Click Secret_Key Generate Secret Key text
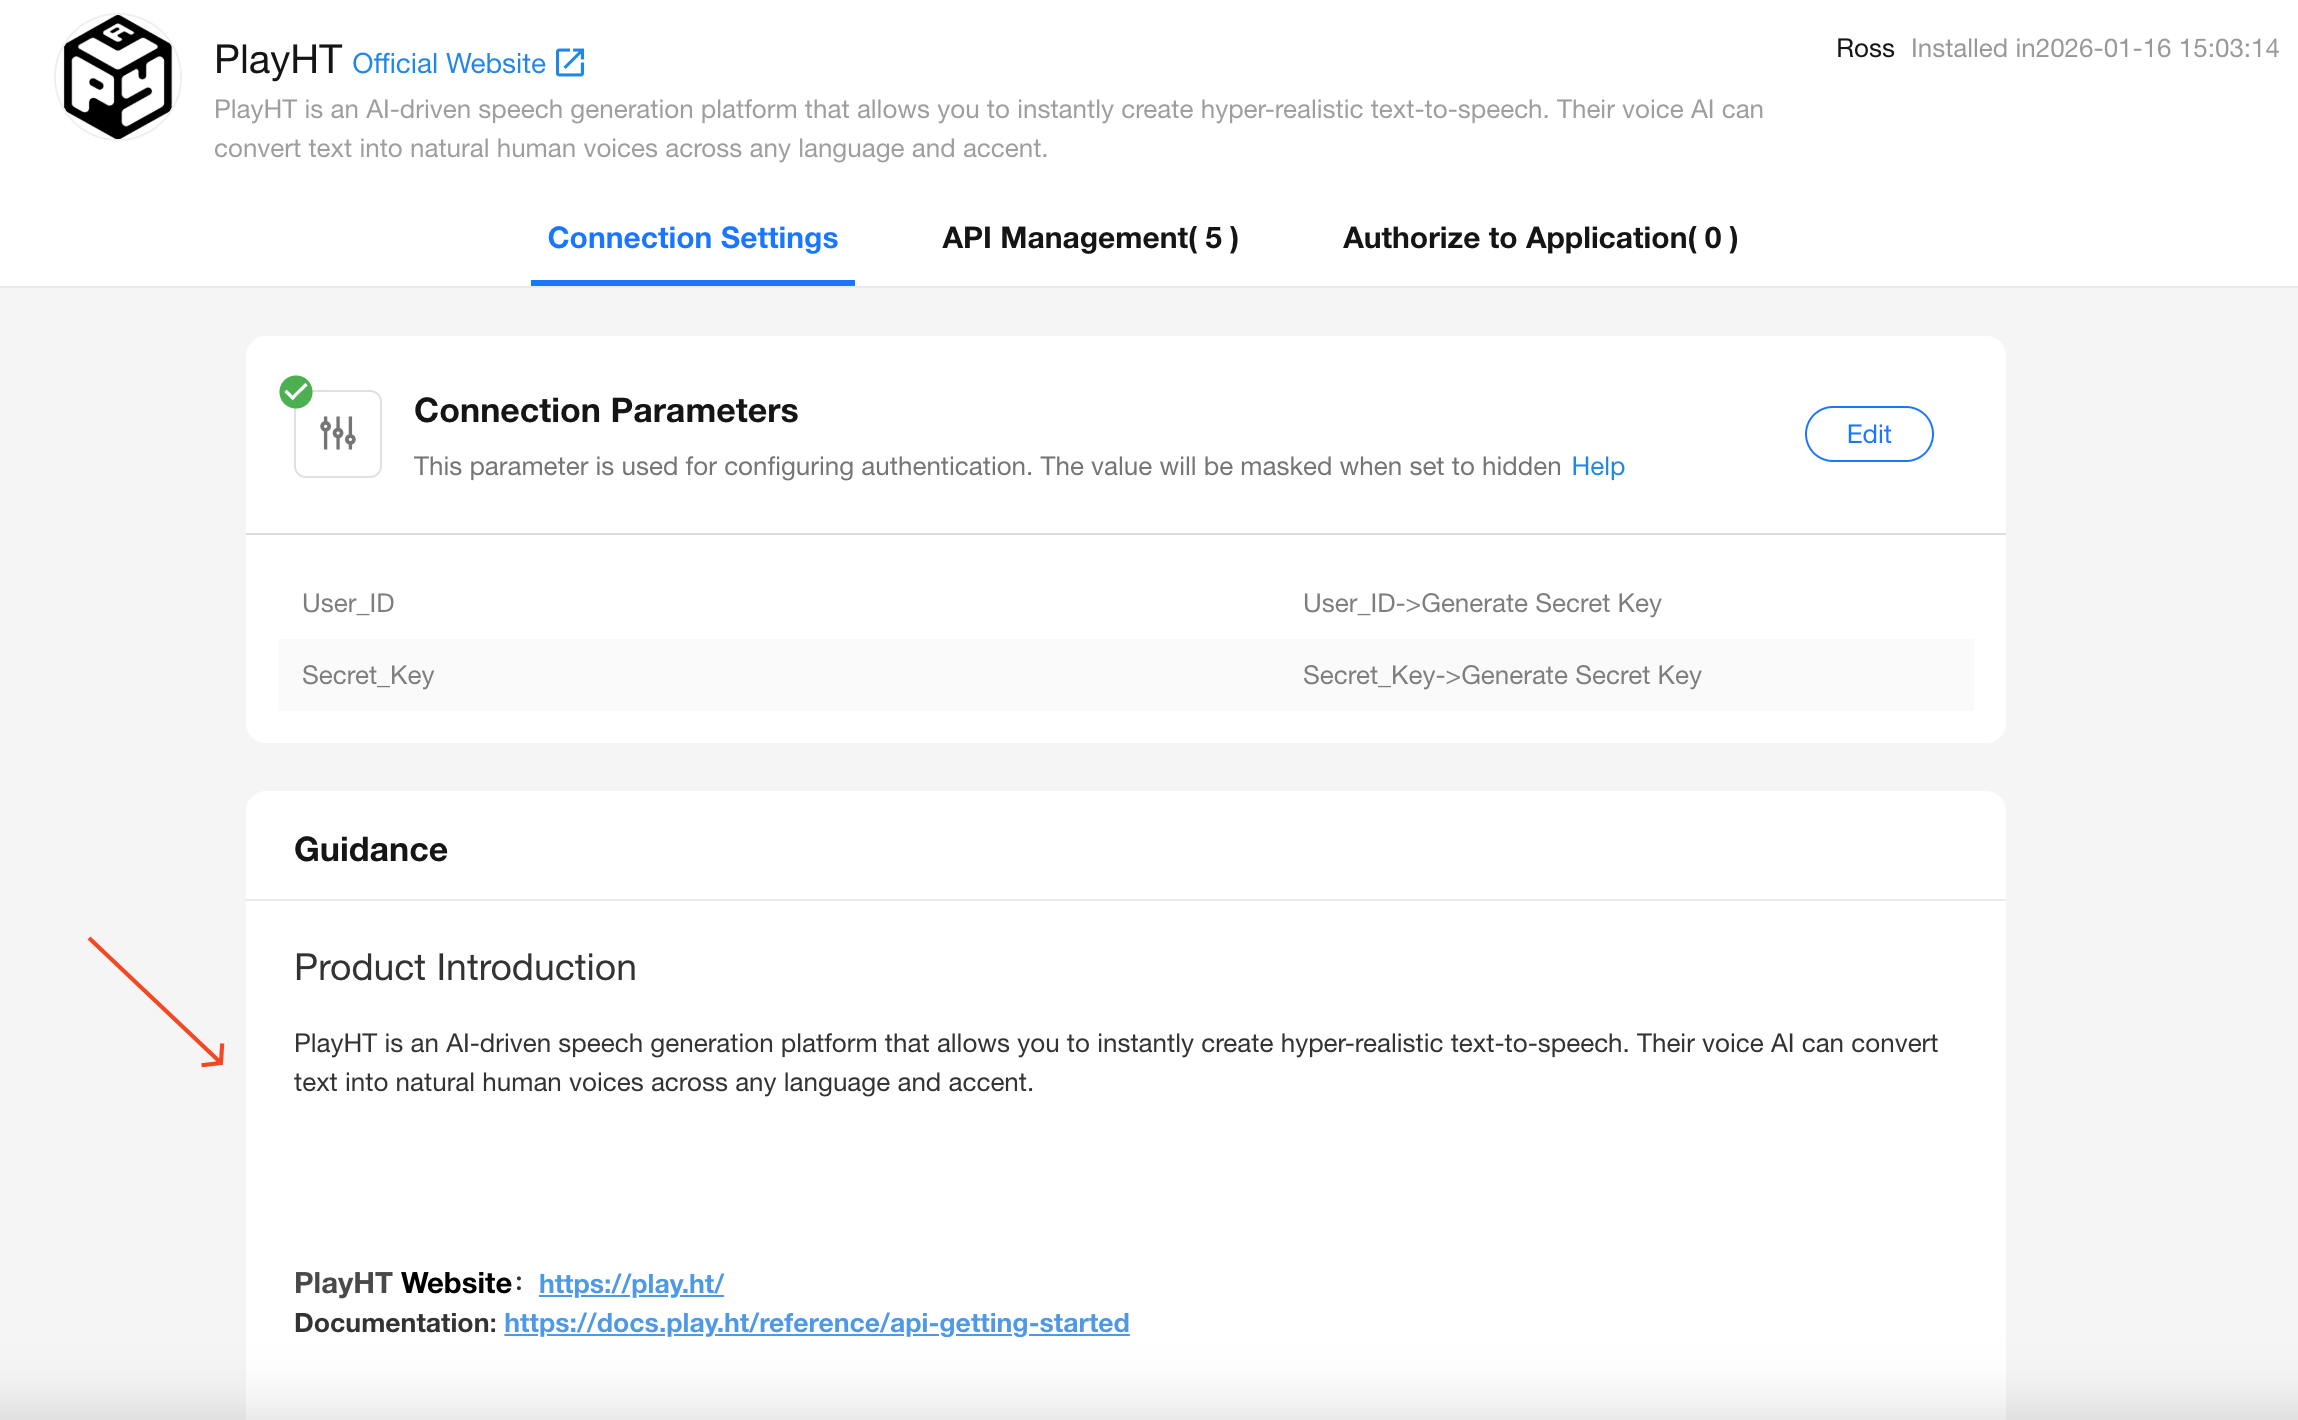2298x1420 pixels. pos(1501,675)
